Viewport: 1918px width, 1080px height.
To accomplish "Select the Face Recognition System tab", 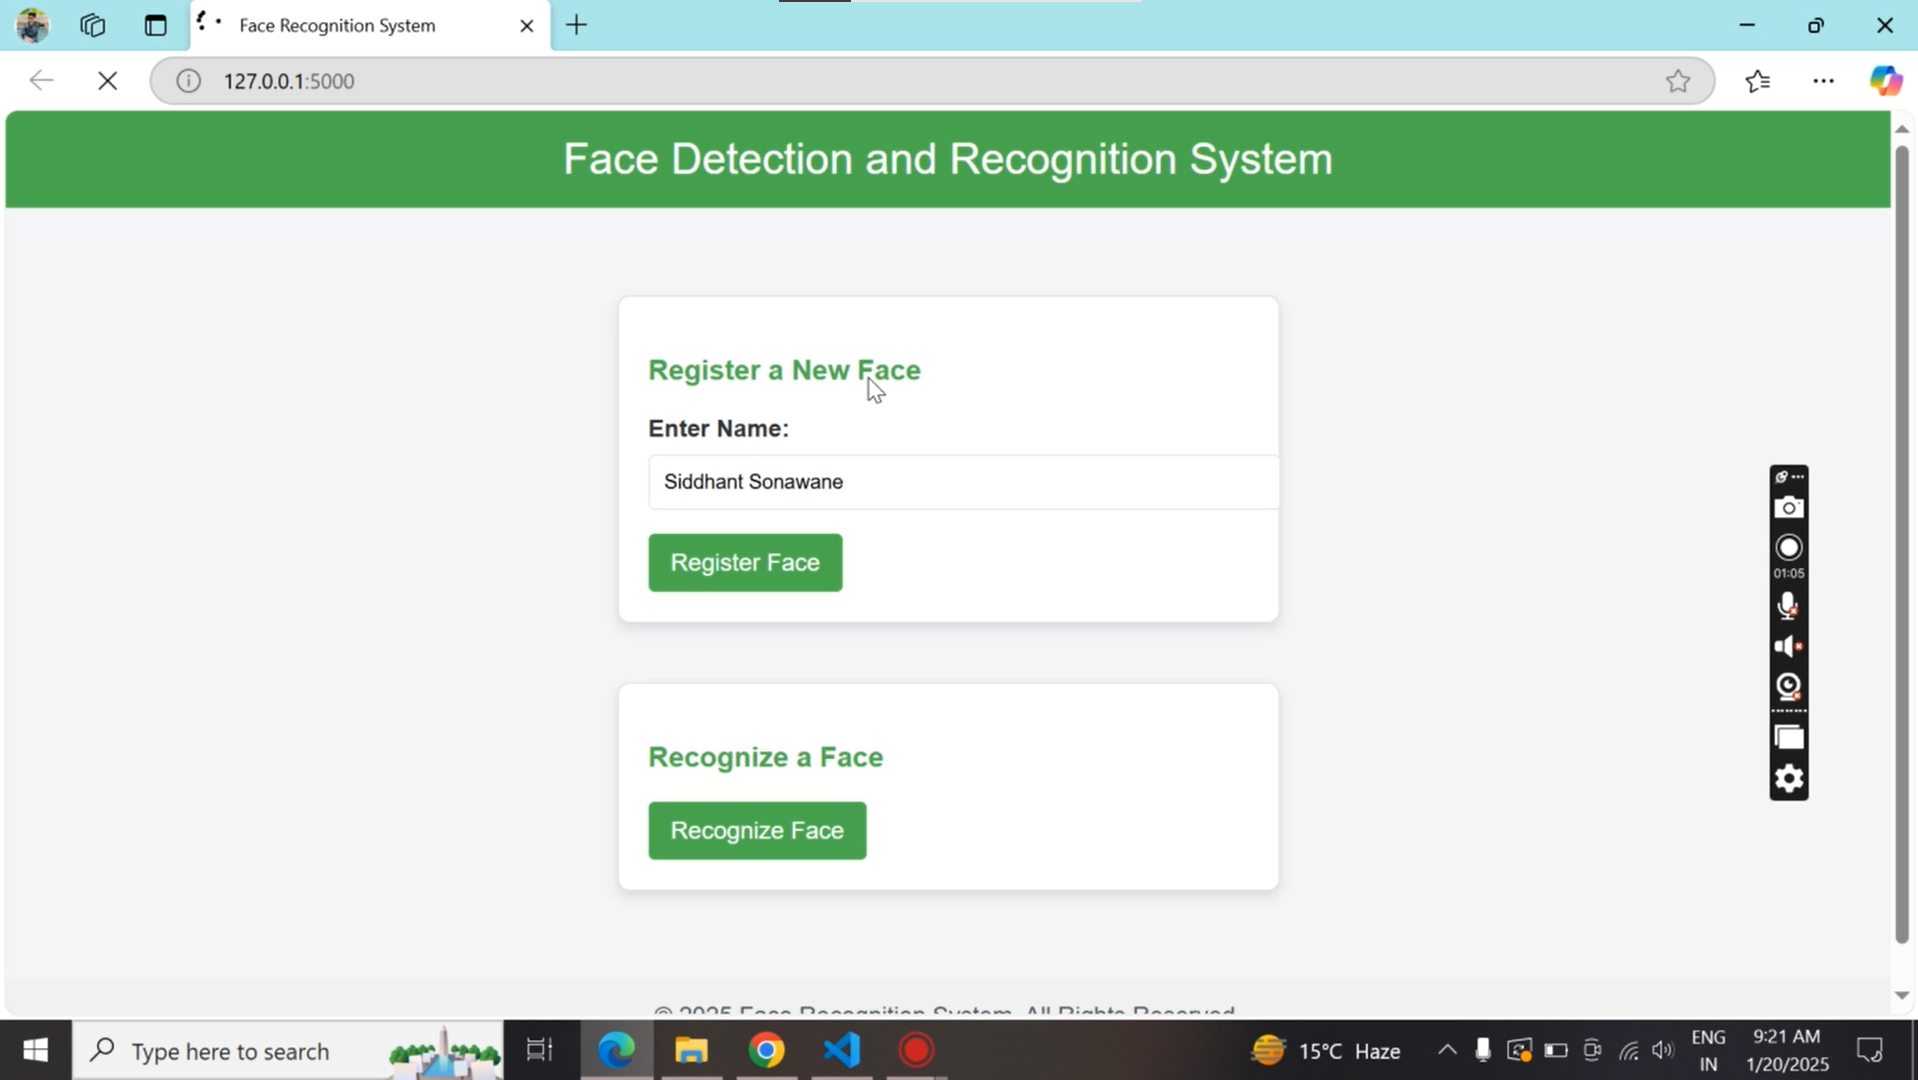I will 337,26.
